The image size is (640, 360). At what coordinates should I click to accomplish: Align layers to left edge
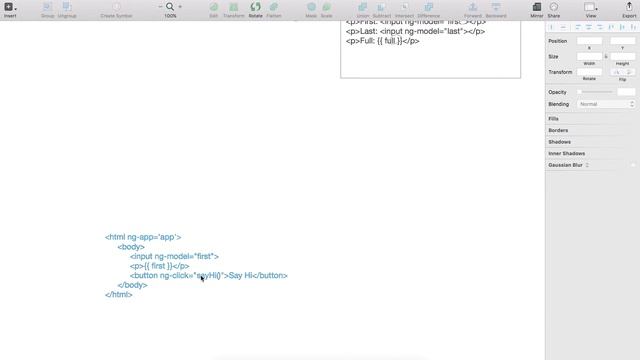pyautogui.click(x=578, y=27)
